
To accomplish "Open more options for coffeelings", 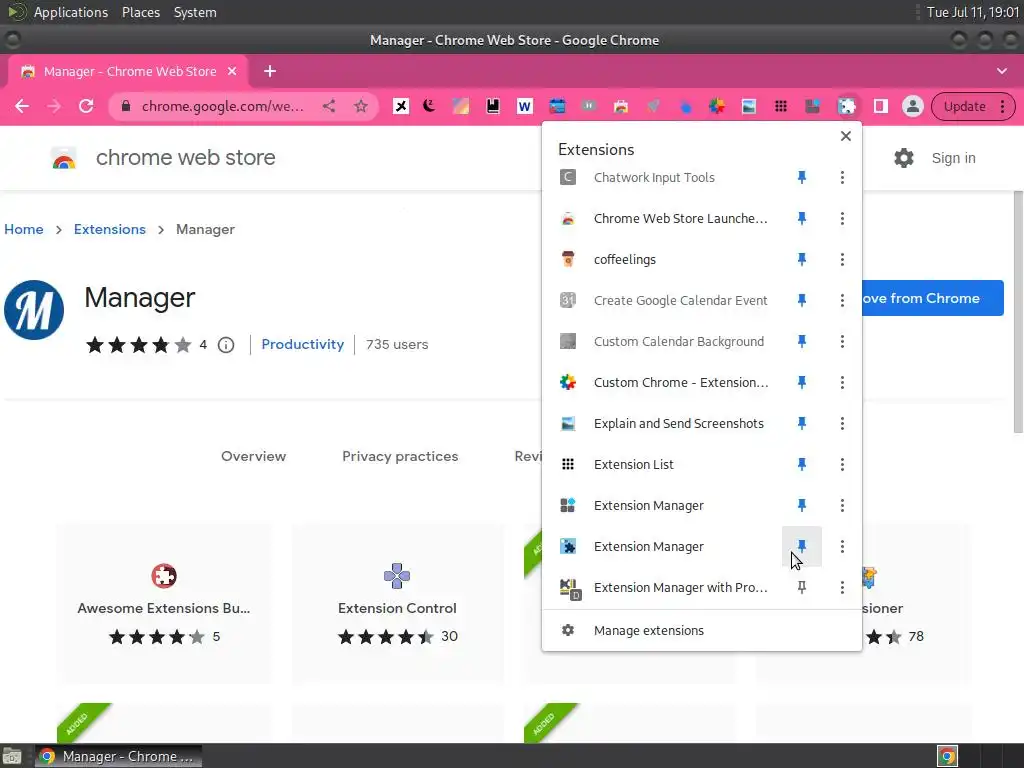I will [x=842, y=259].
